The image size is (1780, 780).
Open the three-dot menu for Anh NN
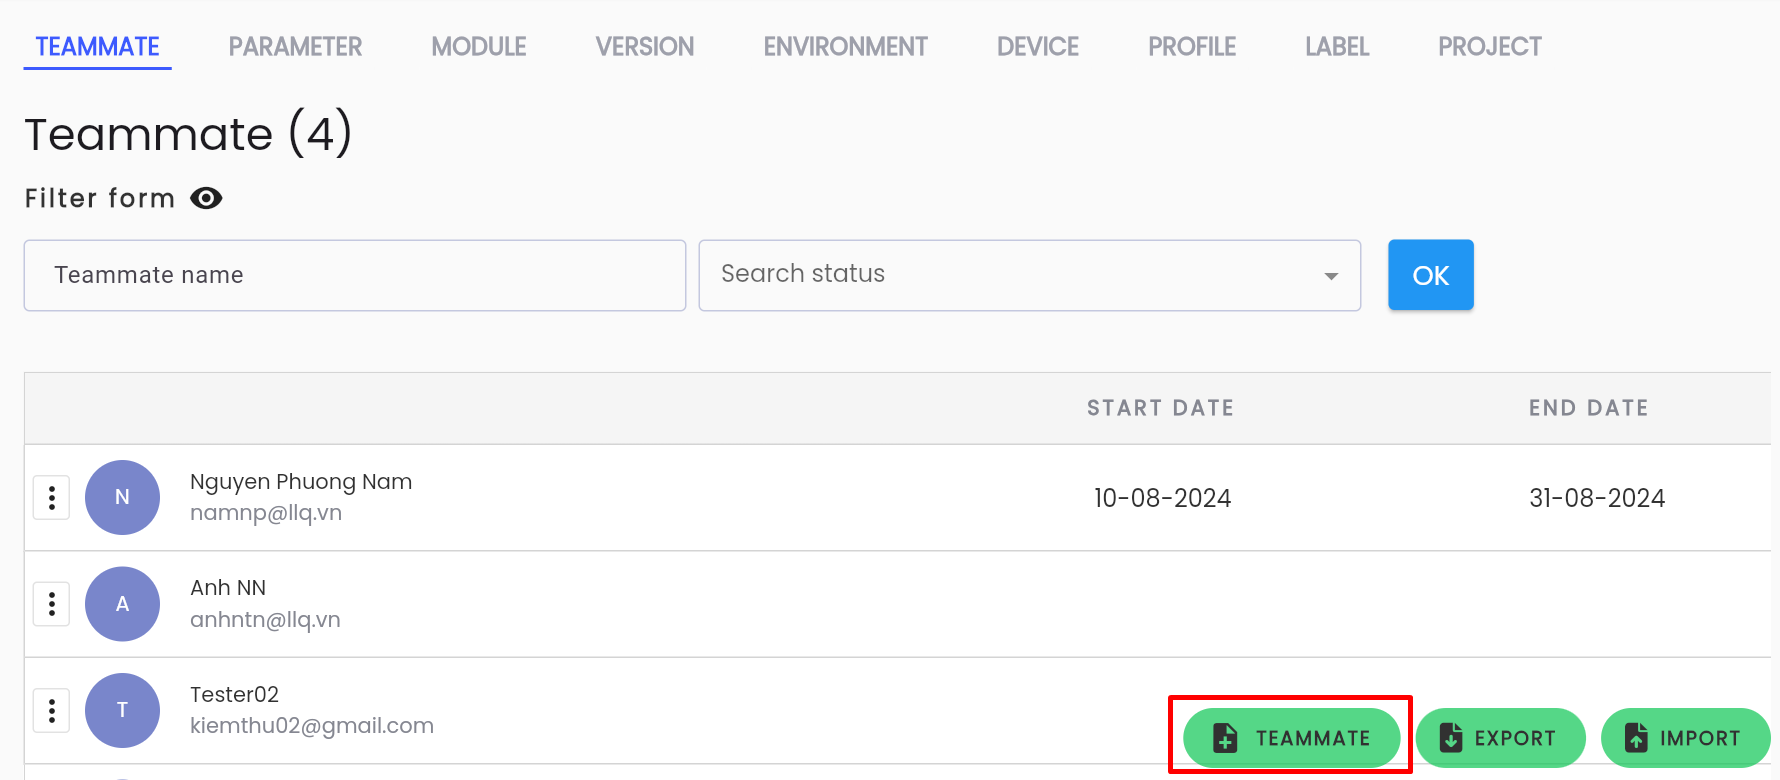coord(52,604)
